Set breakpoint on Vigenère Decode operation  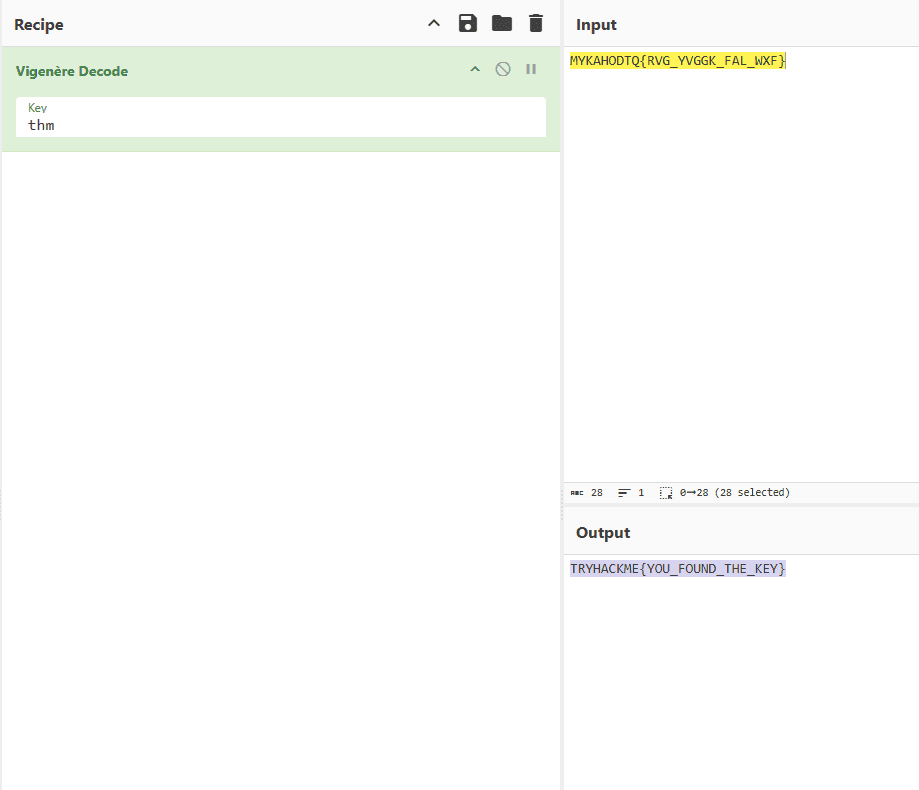pos(531,69)
